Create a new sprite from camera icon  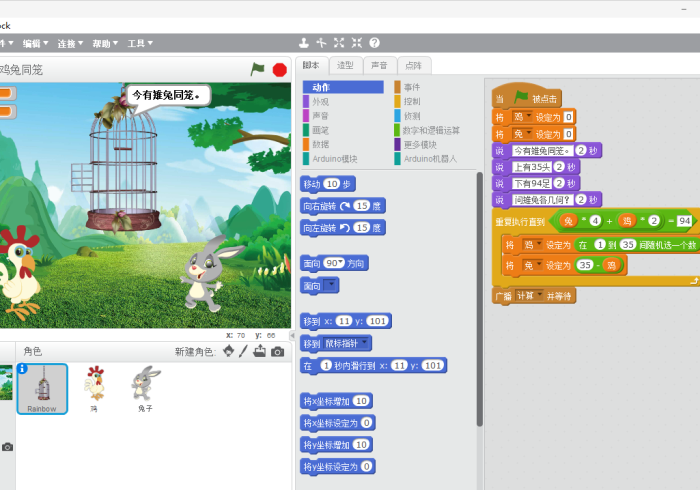(x=277, y=351)
